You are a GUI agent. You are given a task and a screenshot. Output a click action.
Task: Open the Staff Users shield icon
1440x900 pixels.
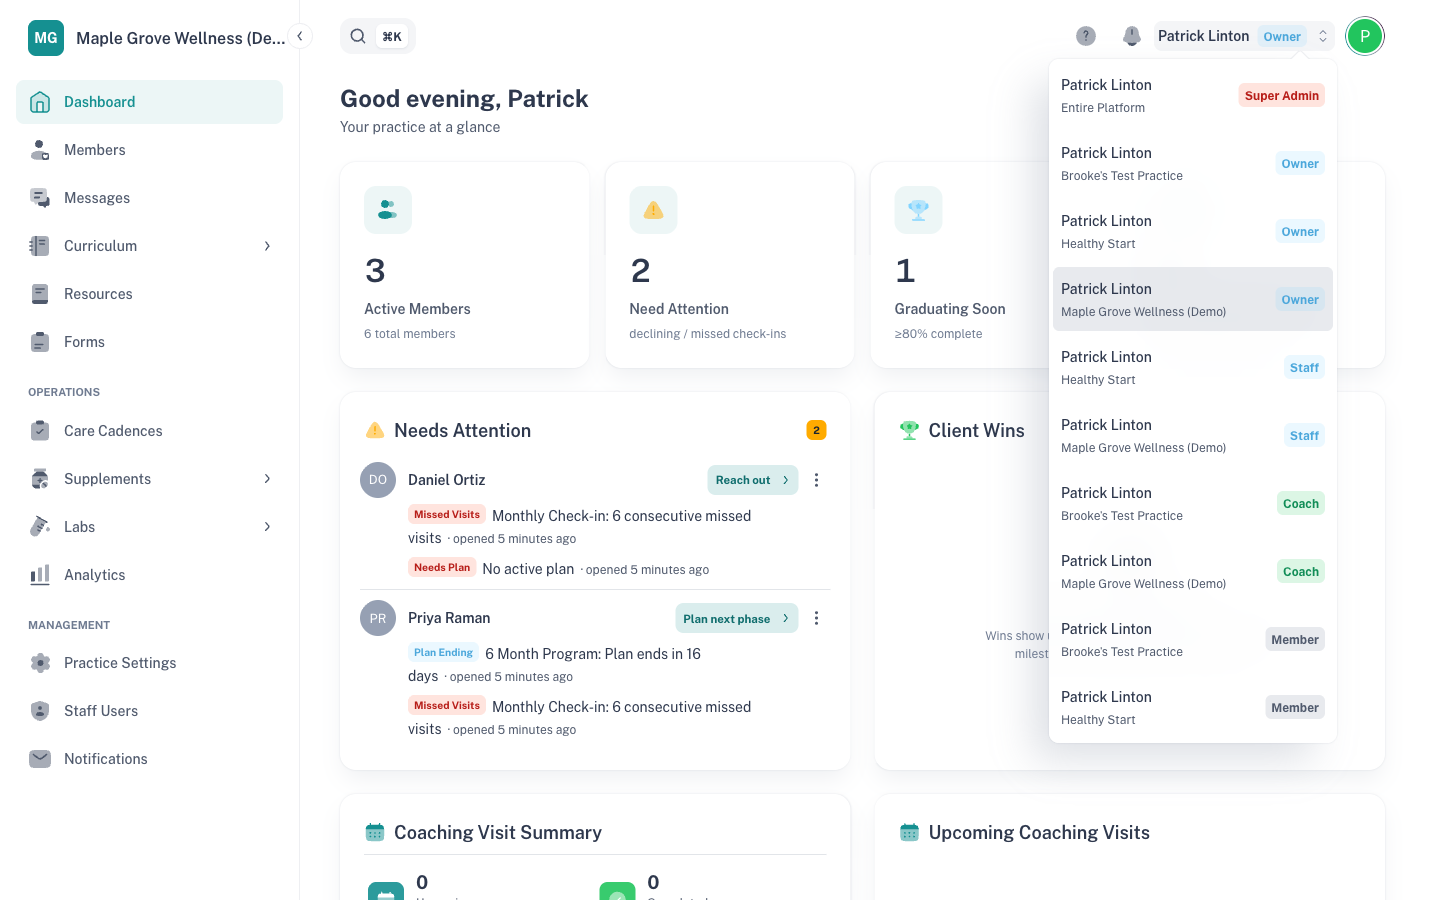(40, 711)
